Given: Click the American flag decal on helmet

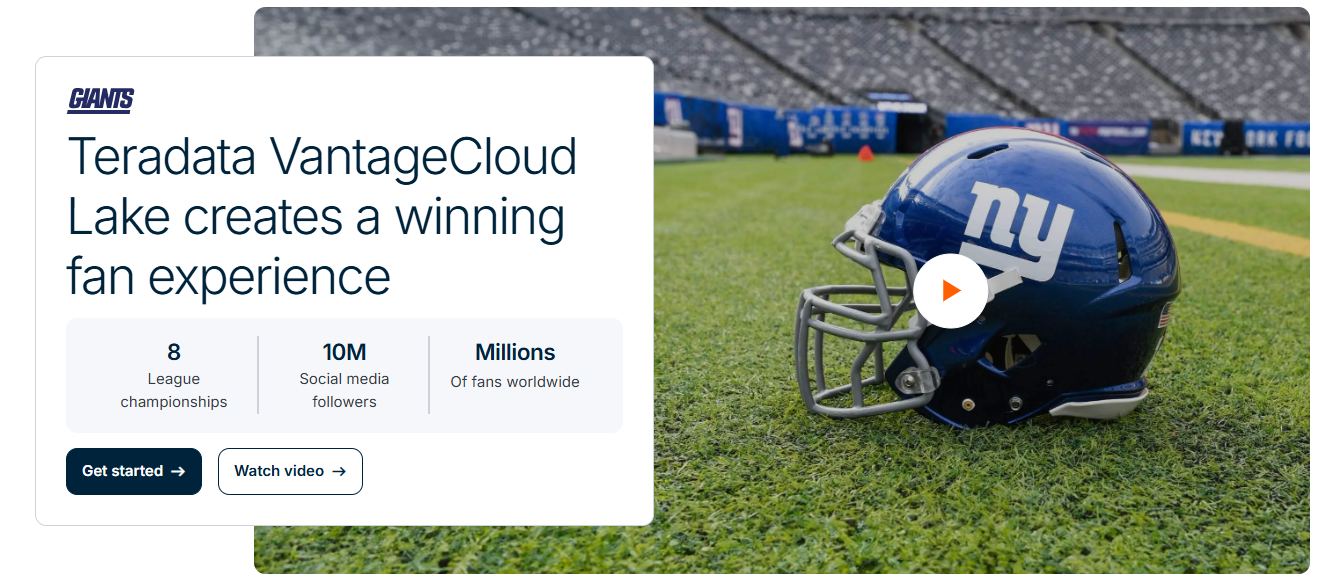Looking at the screenshot, I should pyautogui.click(x=1163, y=318).
